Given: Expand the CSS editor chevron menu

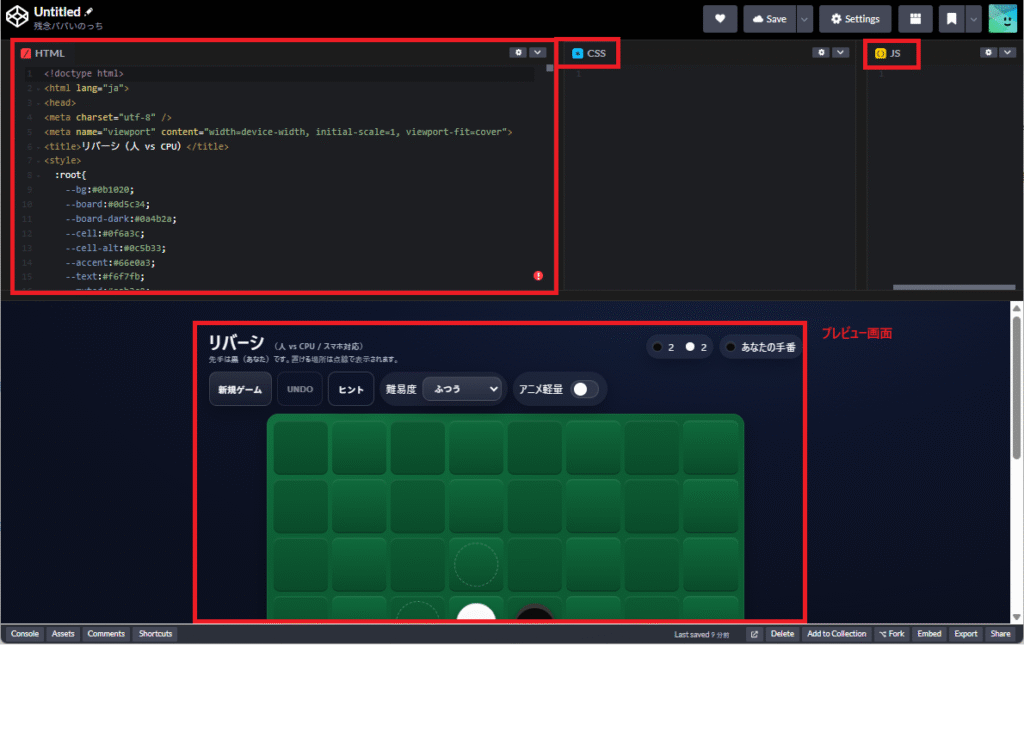Looking at the screenshot, I should 840,52.
